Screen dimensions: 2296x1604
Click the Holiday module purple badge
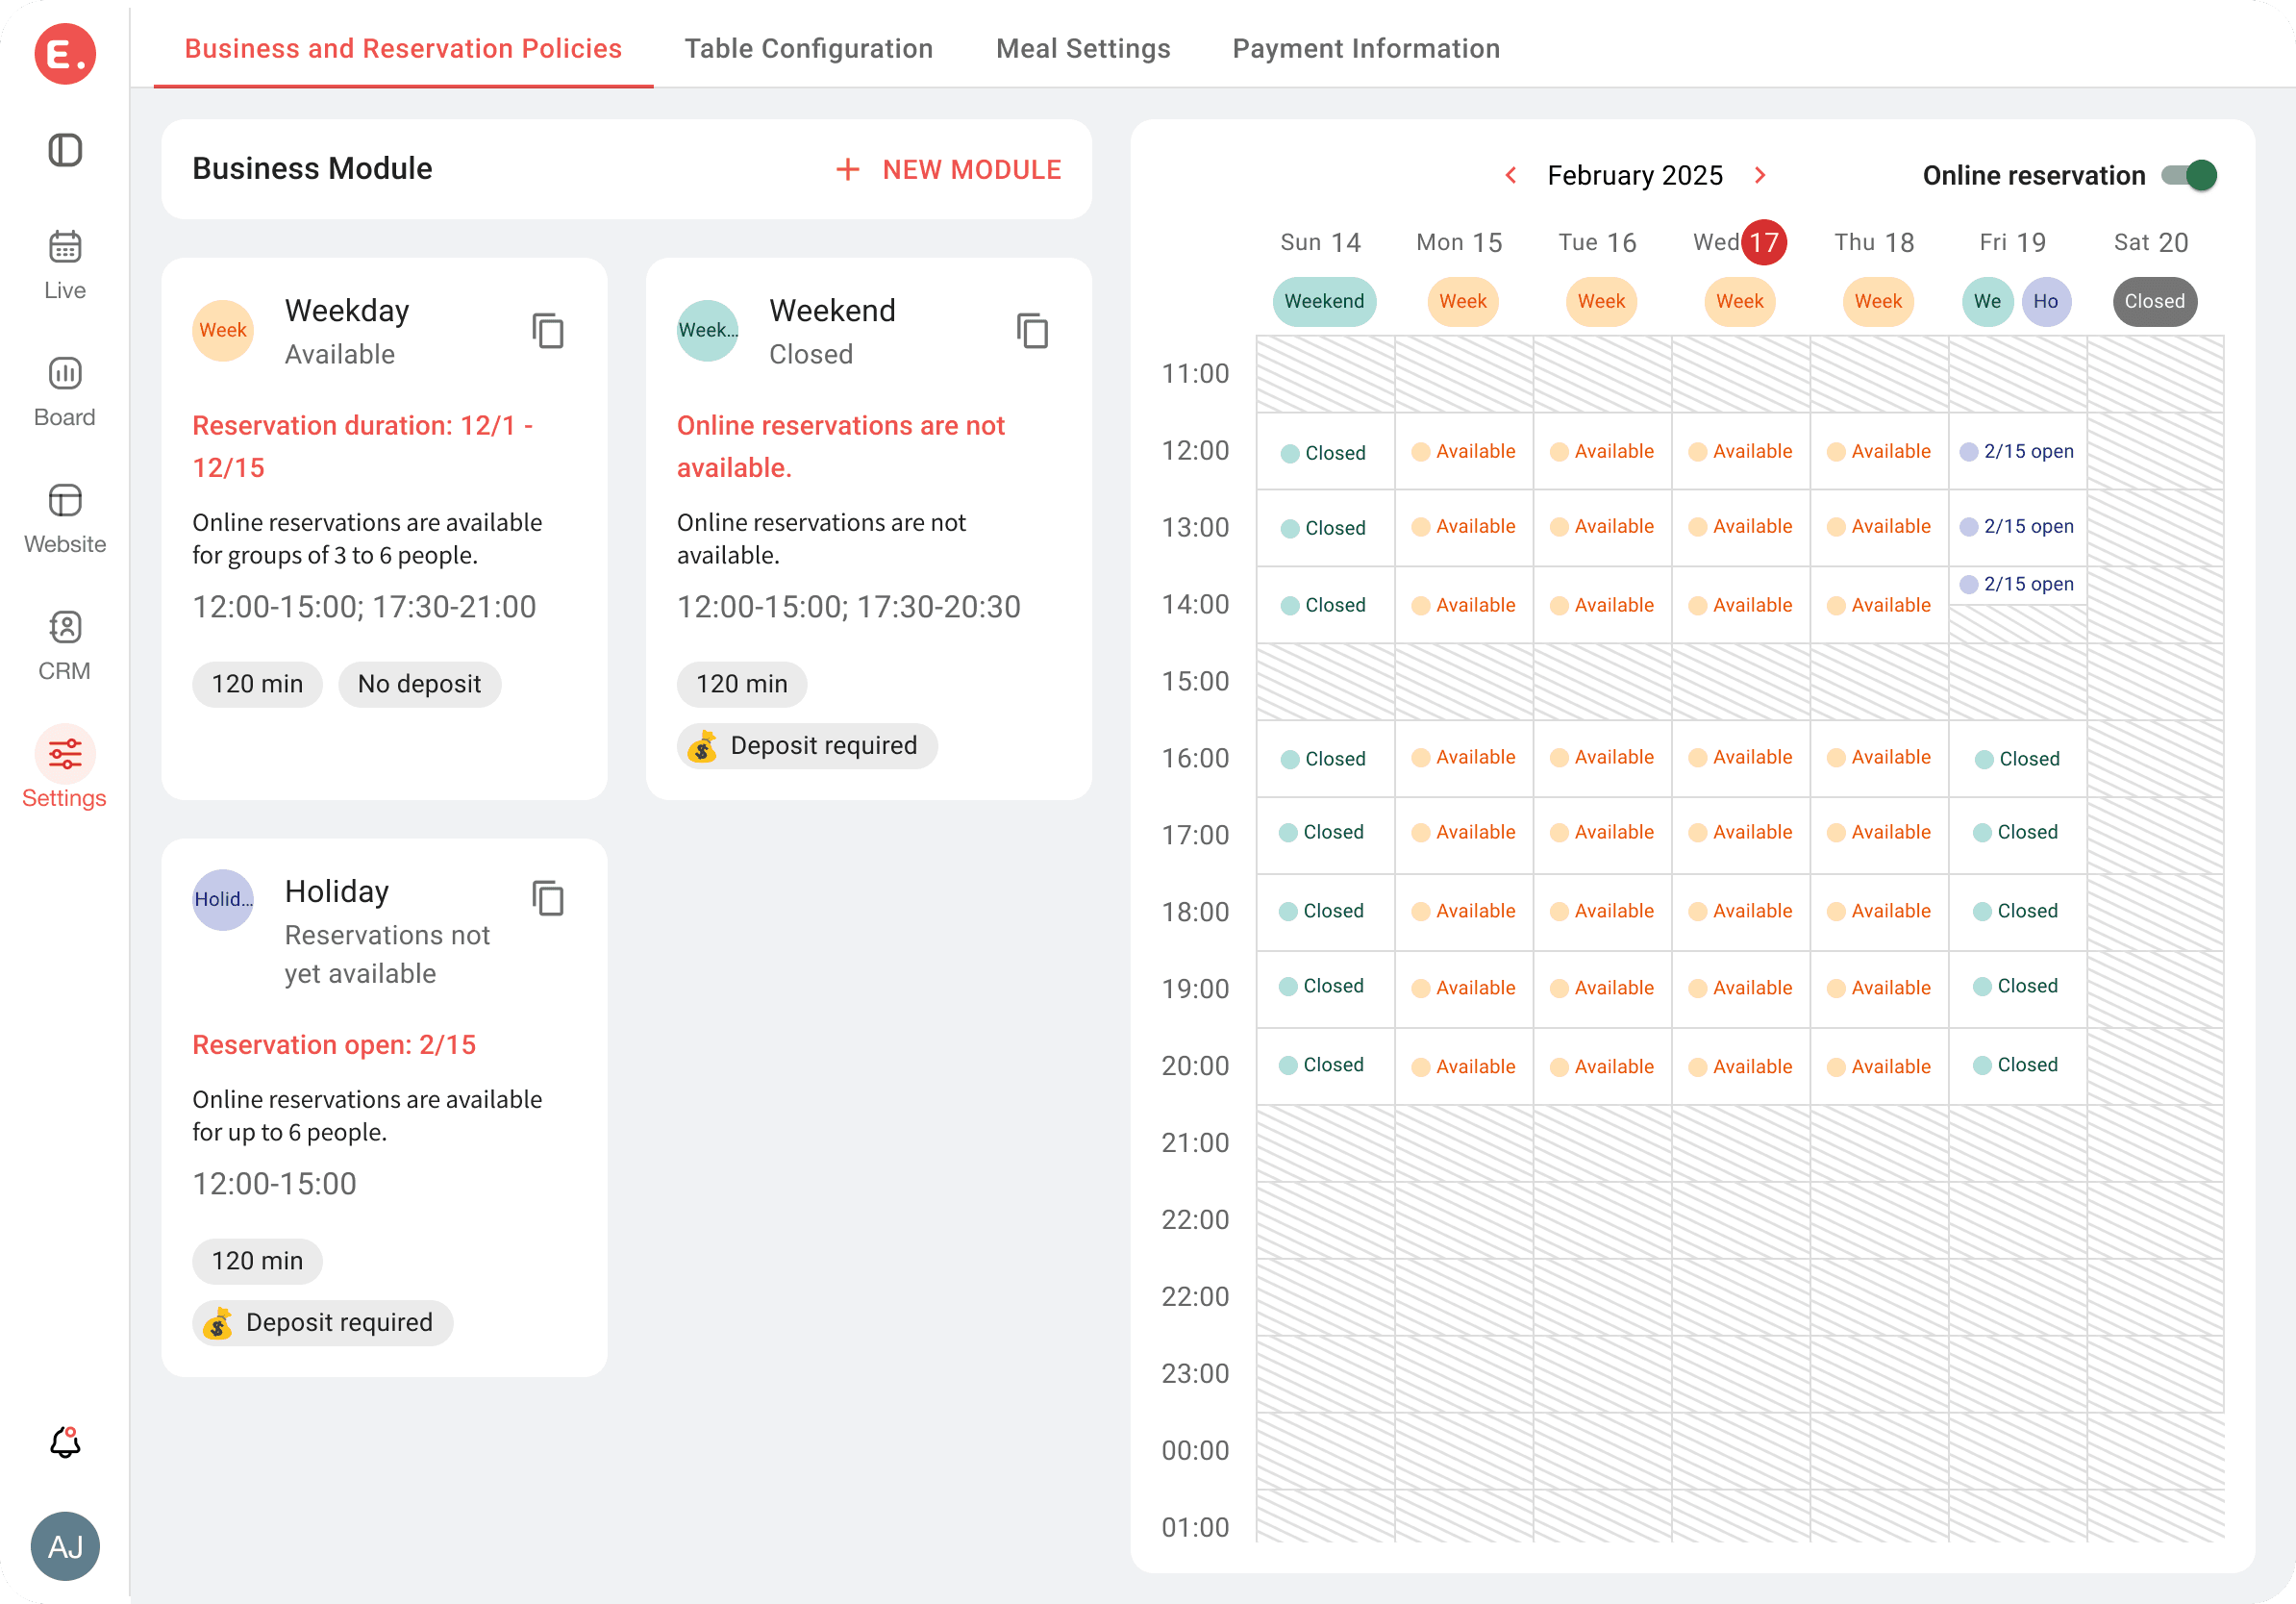(x=222, y=899)
